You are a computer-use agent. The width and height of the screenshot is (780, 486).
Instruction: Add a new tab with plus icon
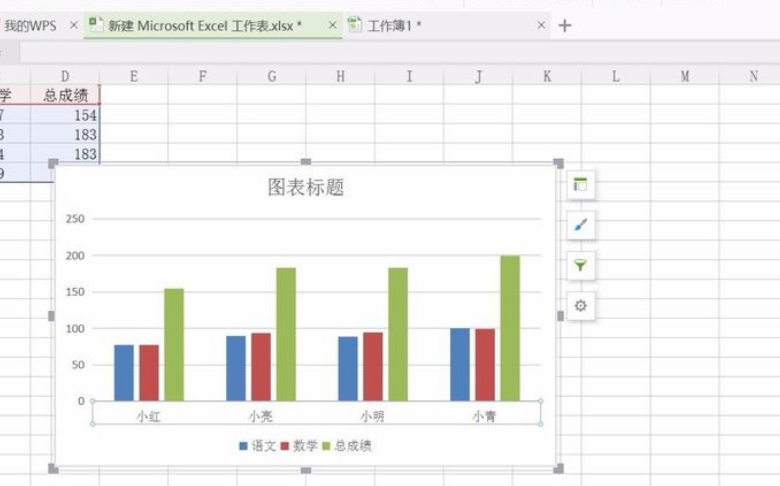(565, 25)
